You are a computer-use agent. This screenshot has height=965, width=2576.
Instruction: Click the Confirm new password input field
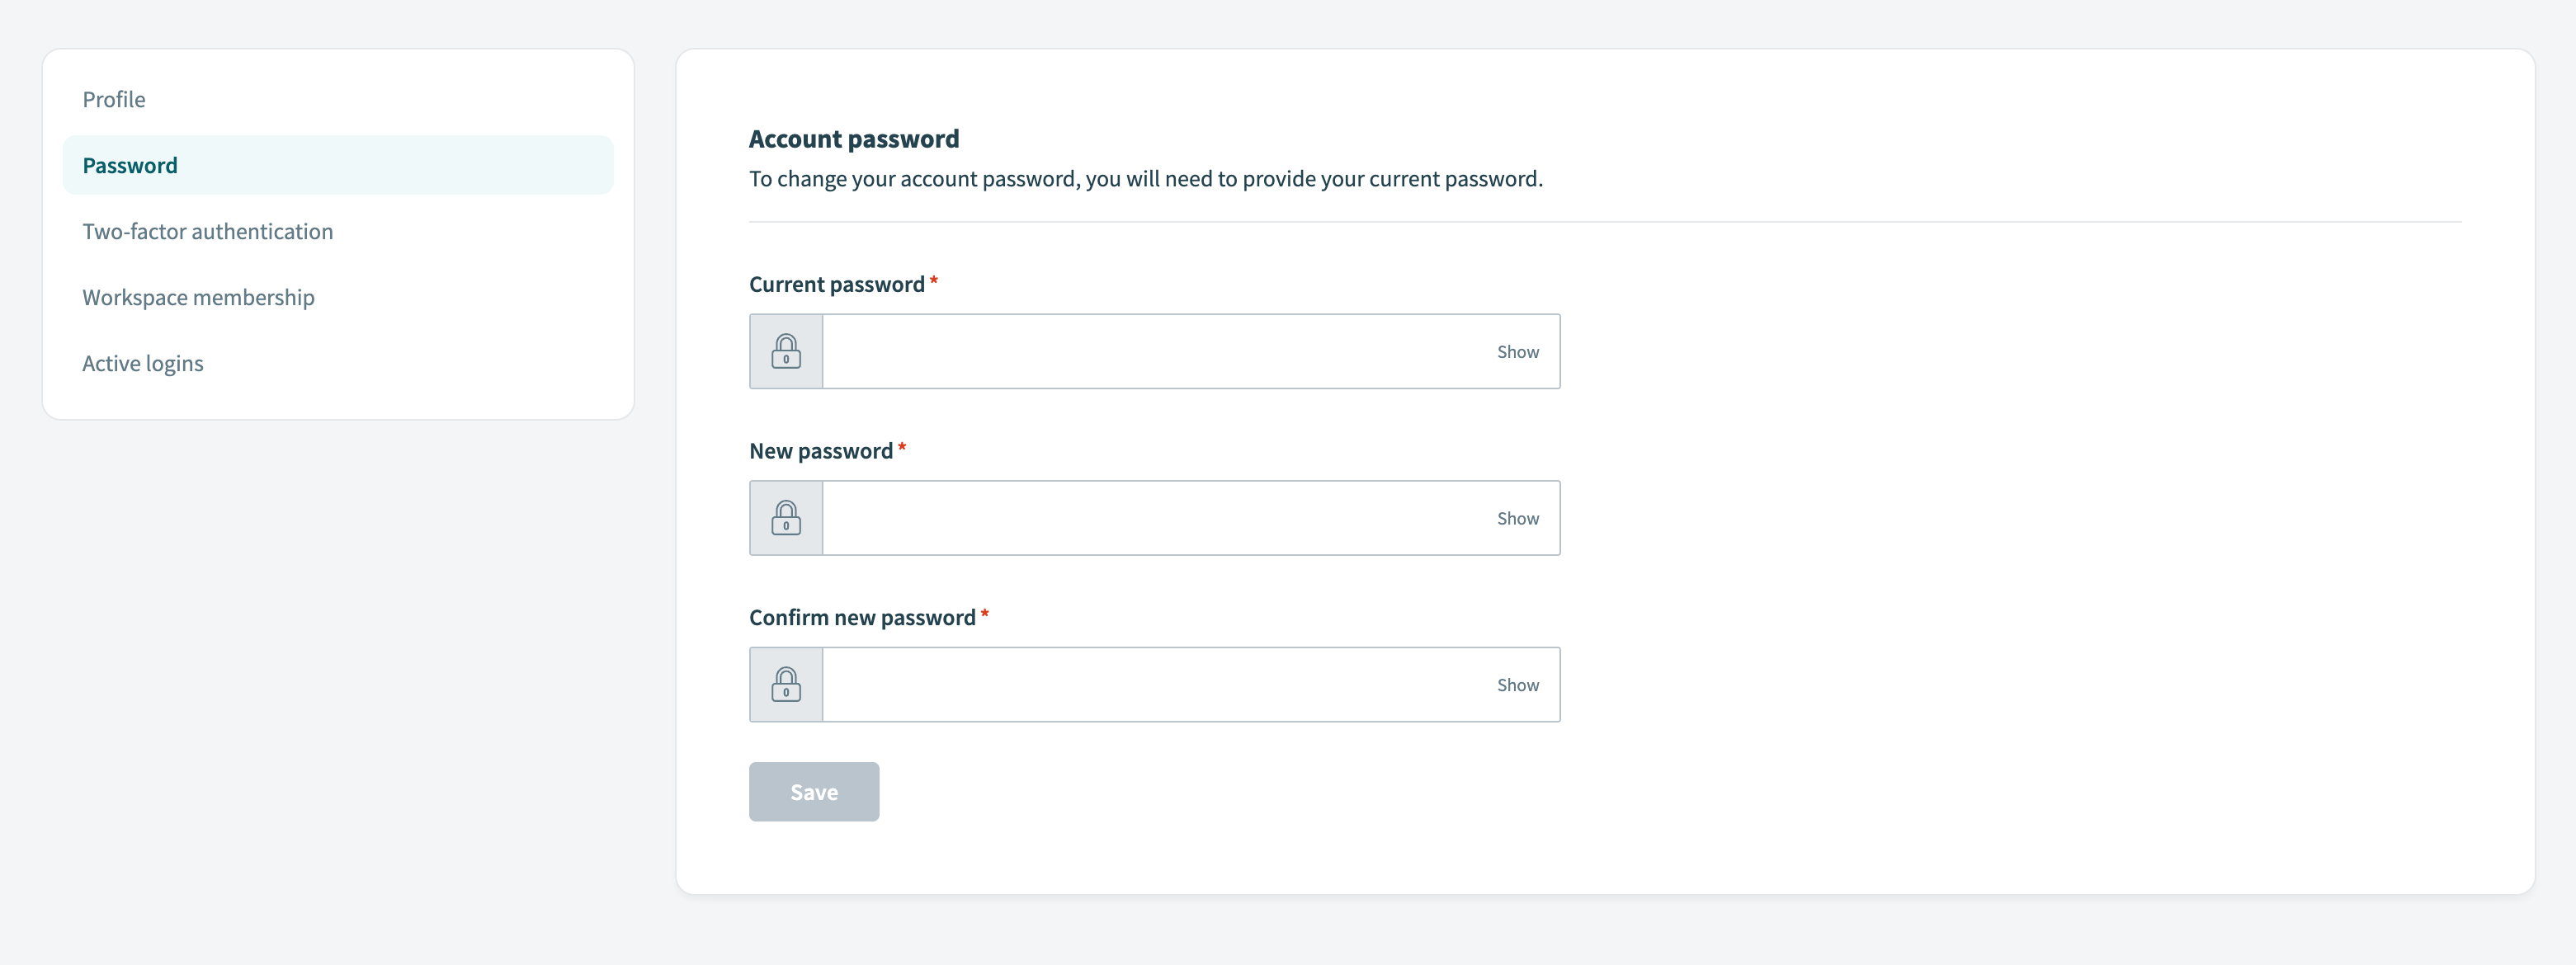[x=1150, y=684]
